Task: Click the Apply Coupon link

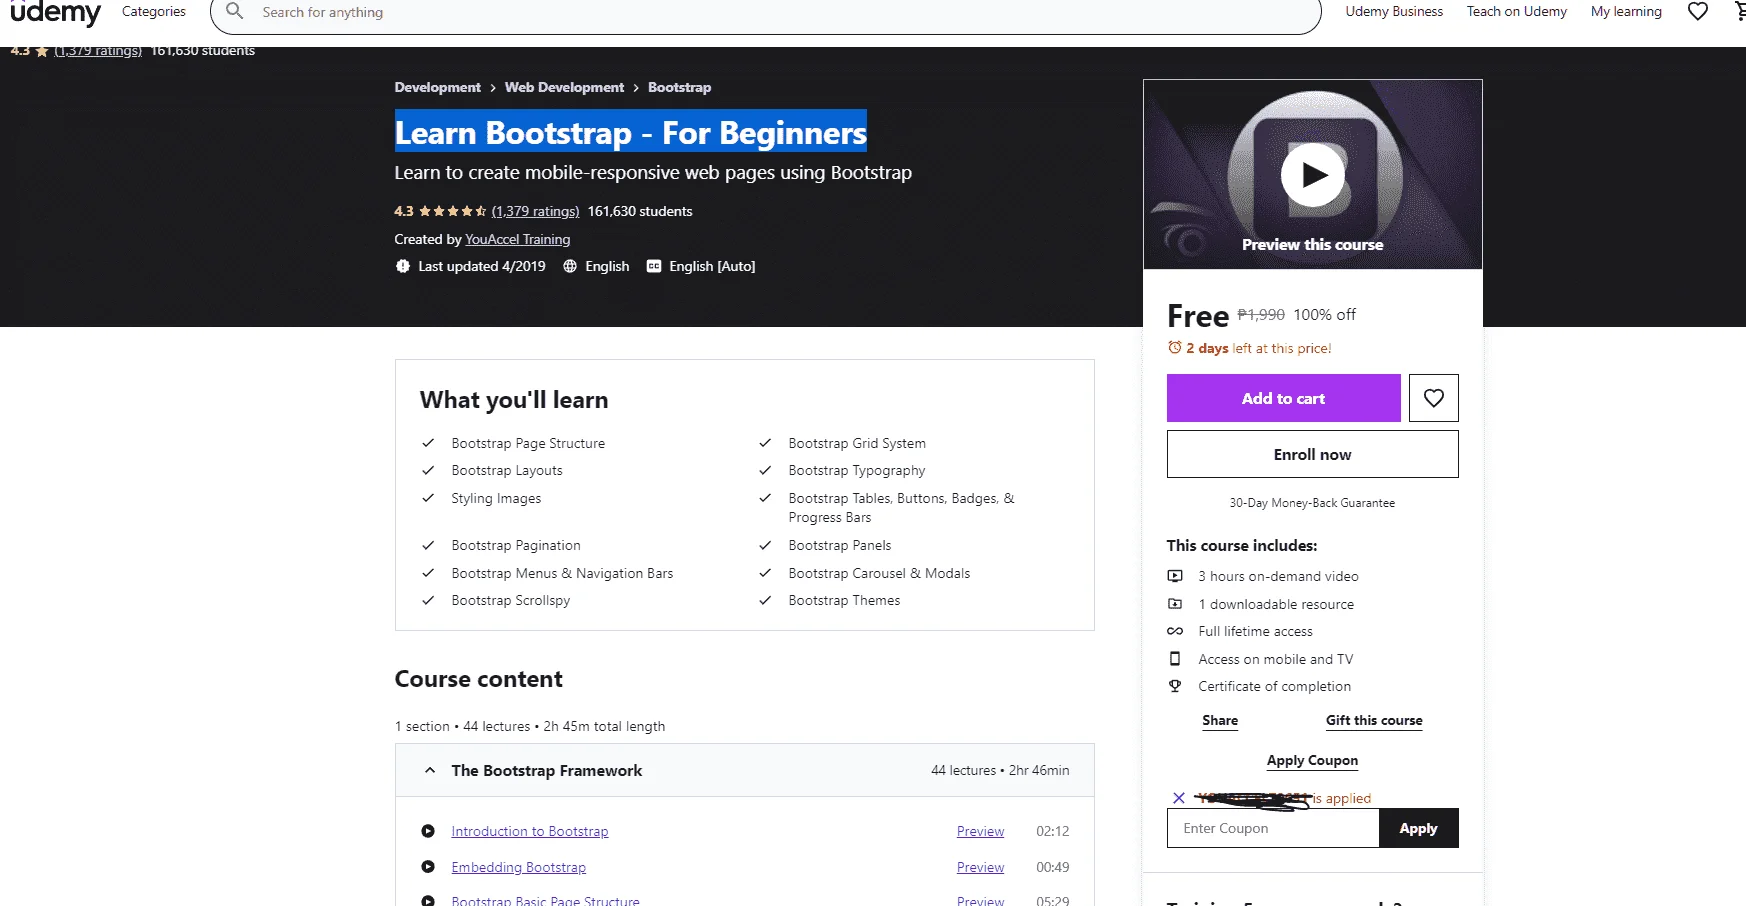Action: pos(1312,761)
